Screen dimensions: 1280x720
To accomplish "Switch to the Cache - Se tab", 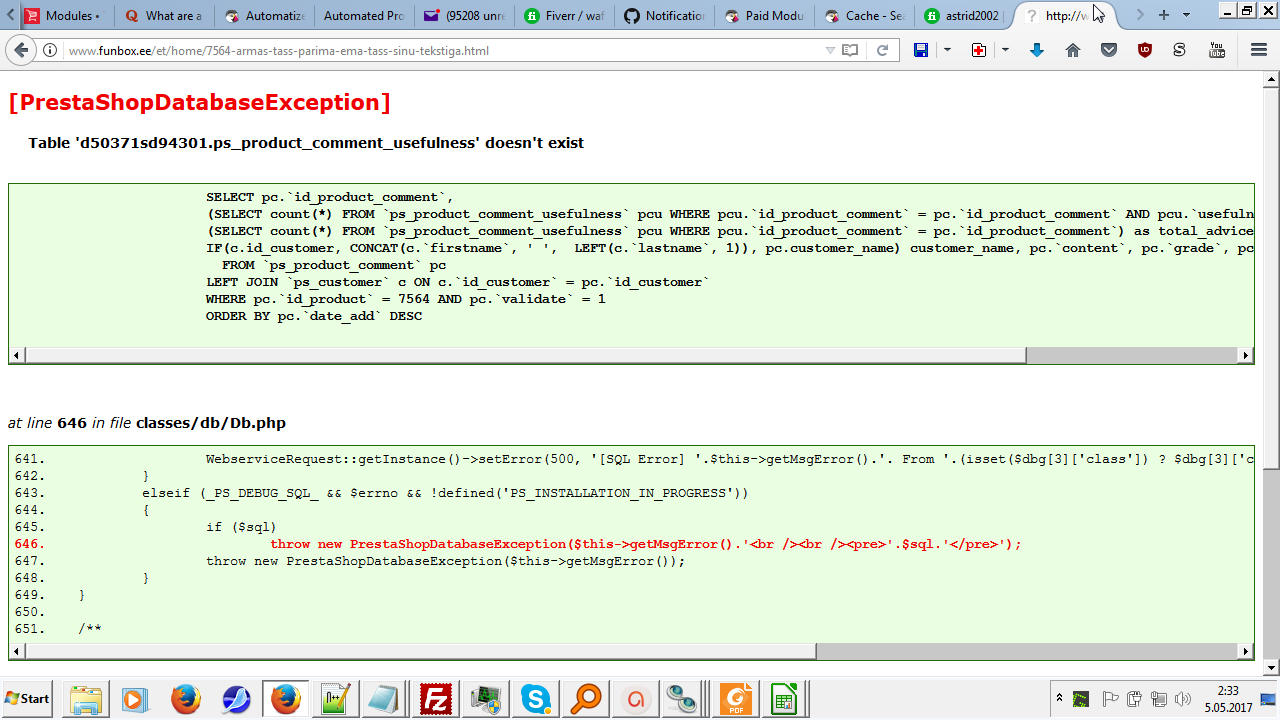I will (x=864, y=16).
